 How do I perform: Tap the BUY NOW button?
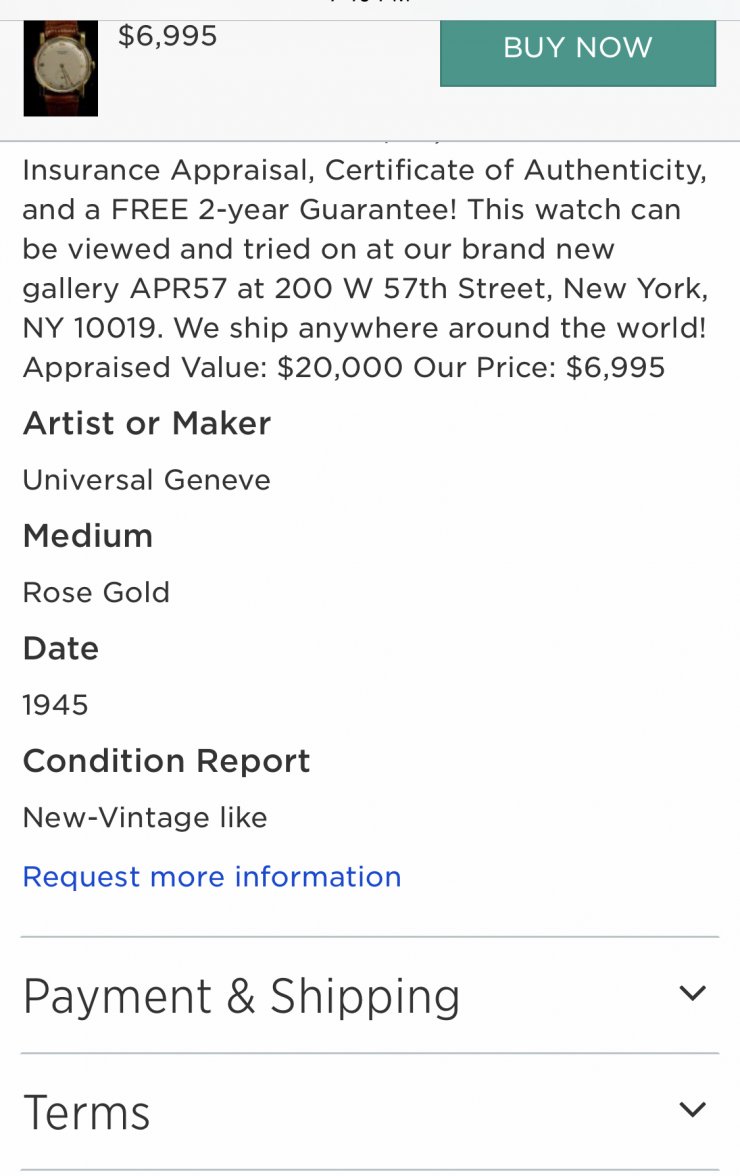pos(577,52)
